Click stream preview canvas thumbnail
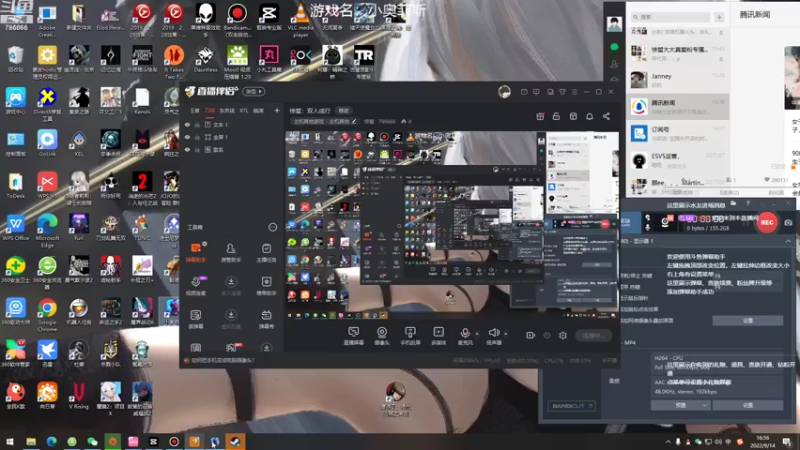Viewport: 800px width, 450px height. (452, 226)
